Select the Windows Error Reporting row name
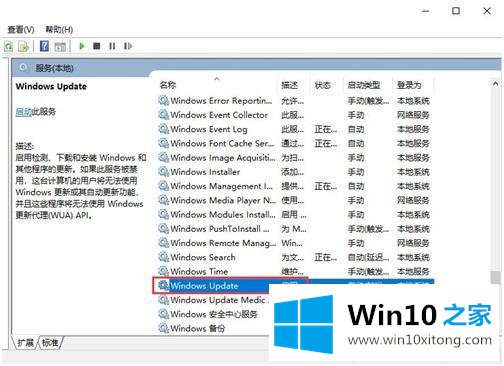 pos(221,100)
